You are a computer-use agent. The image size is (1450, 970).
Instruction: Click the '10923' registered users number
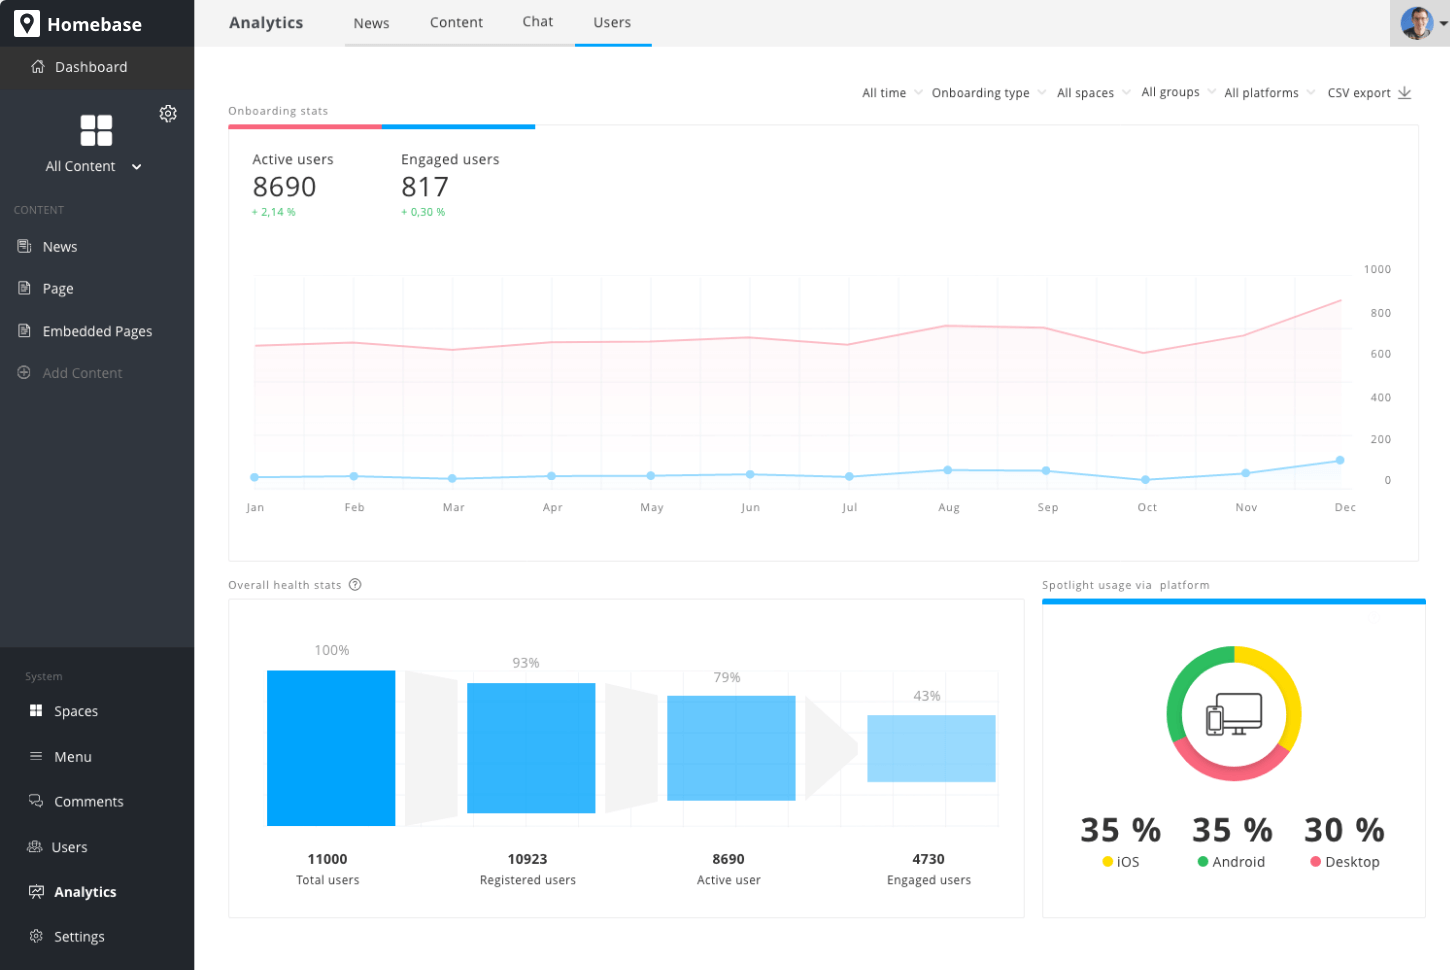[527, 859]
